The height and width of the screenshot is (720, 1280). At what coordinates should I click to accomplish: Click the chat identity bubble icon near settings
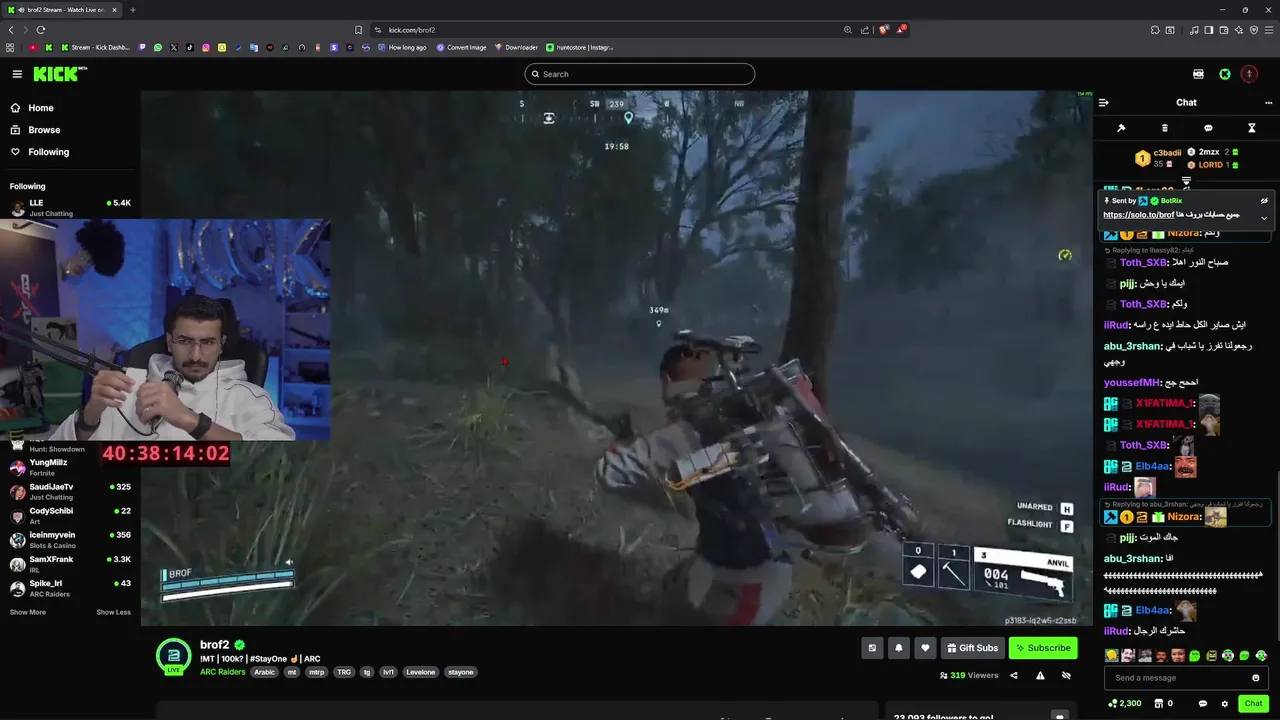click(1203, 704)
